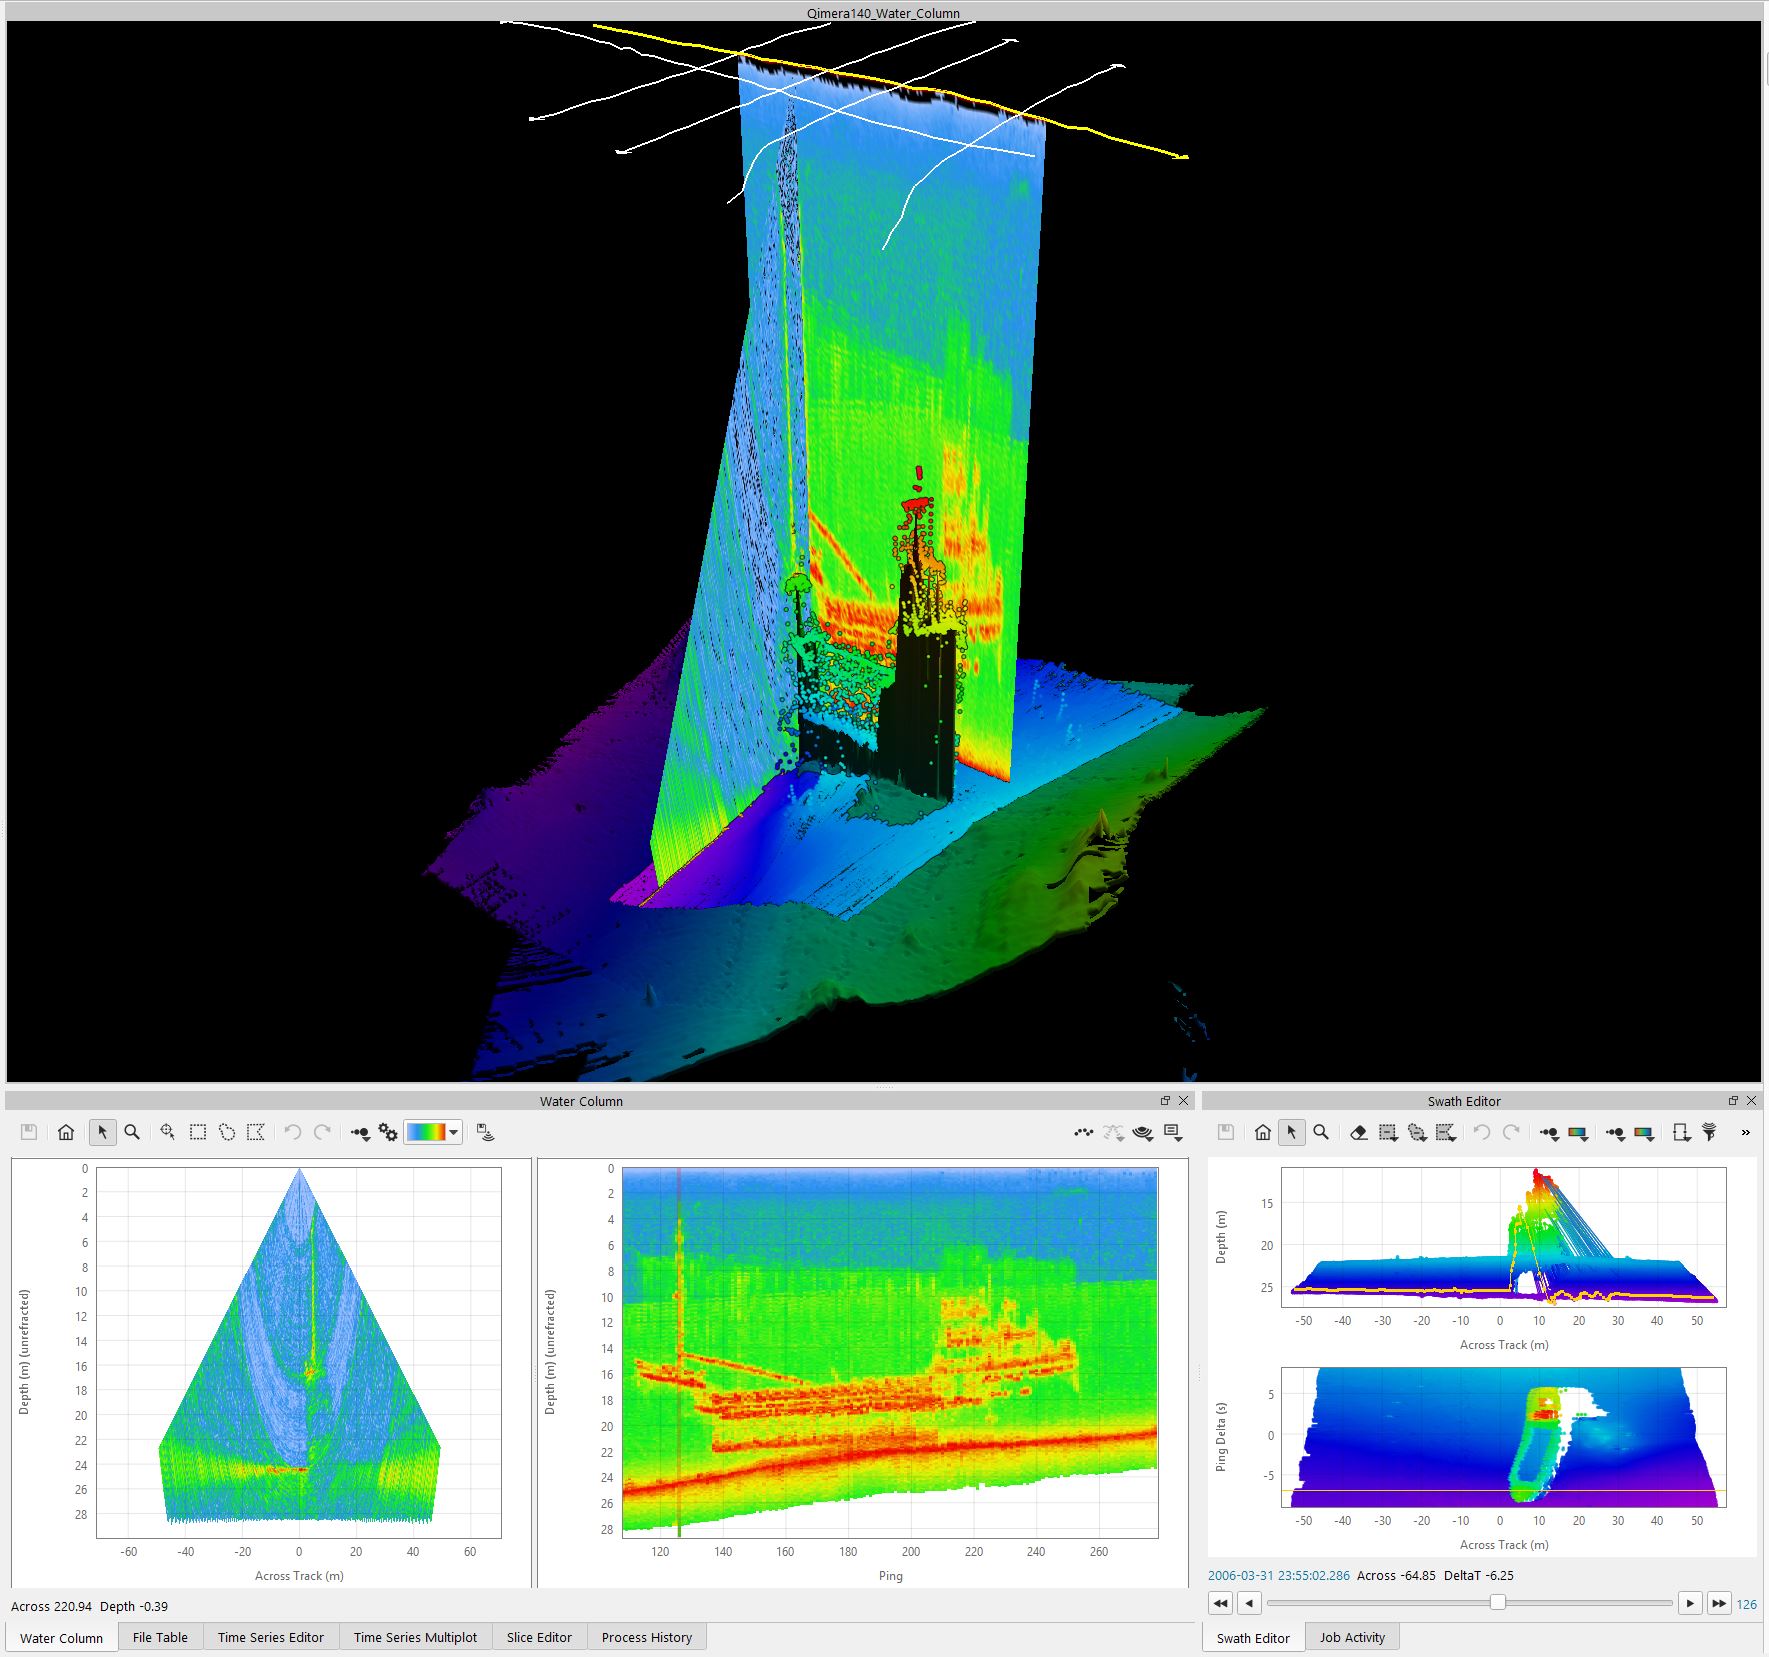The height and width of the screenshot is (1657, 1769).
Task: Open the rectangle select dropdown in Swath Editor
Action: click(x=1388, y=1132)
